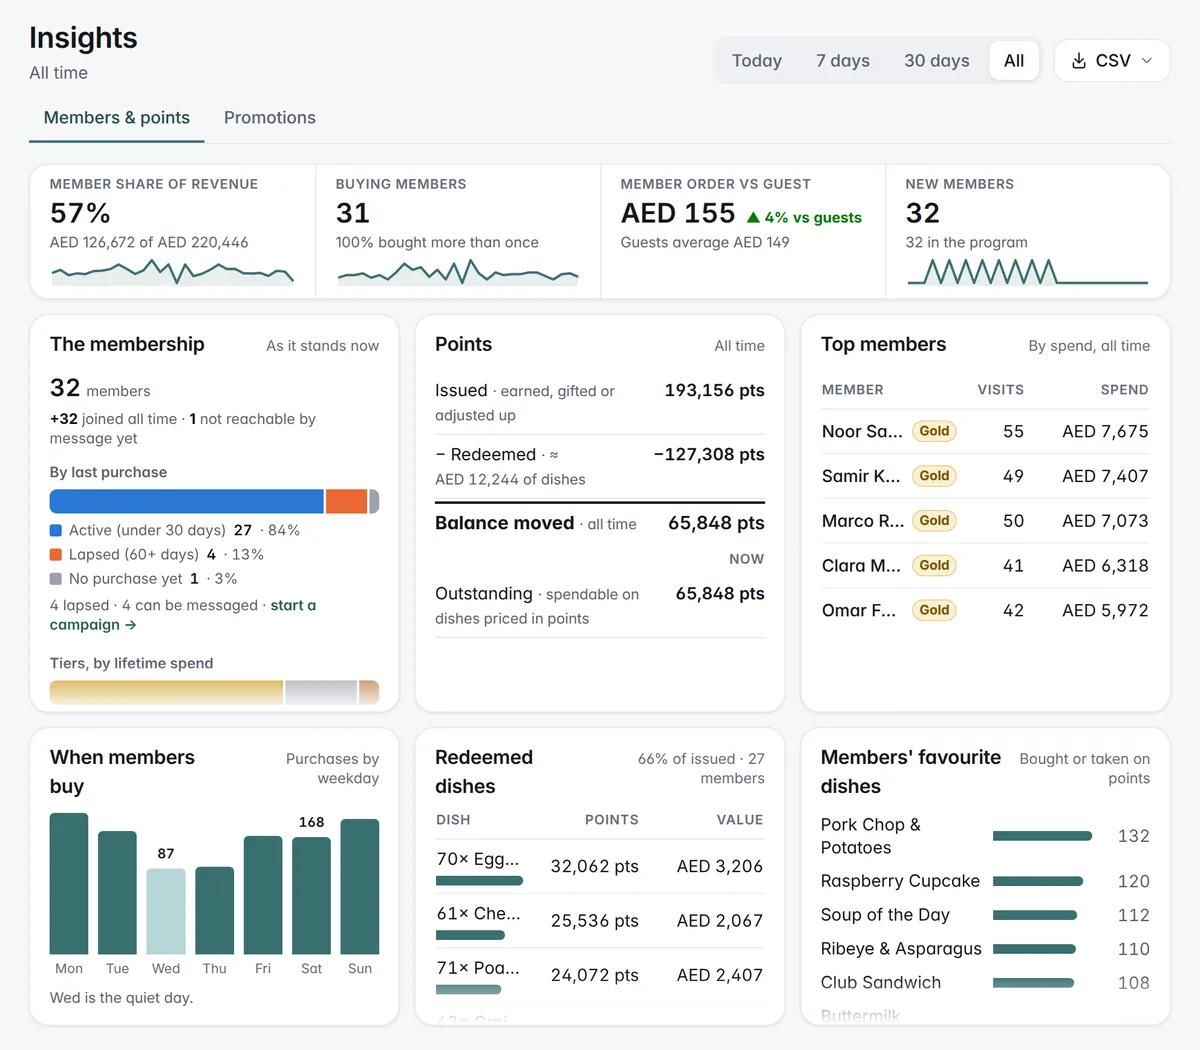Click the Tuesday bar in weekday chart
The height and width of the screenshot is (1050, 1200).
click(x=117, y=893)
